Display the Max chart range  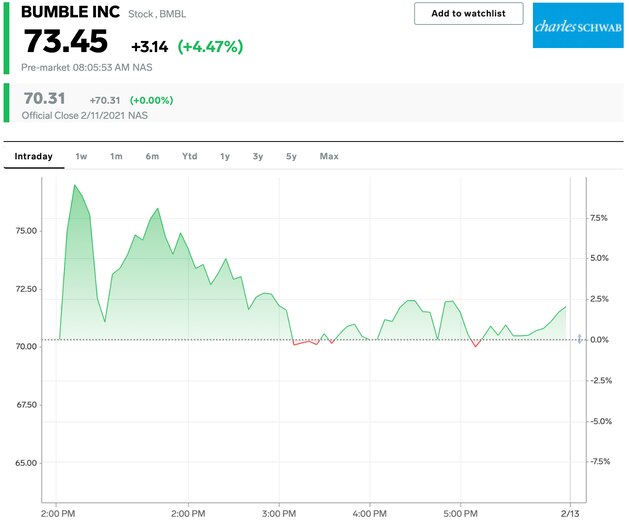coord(329,156)
